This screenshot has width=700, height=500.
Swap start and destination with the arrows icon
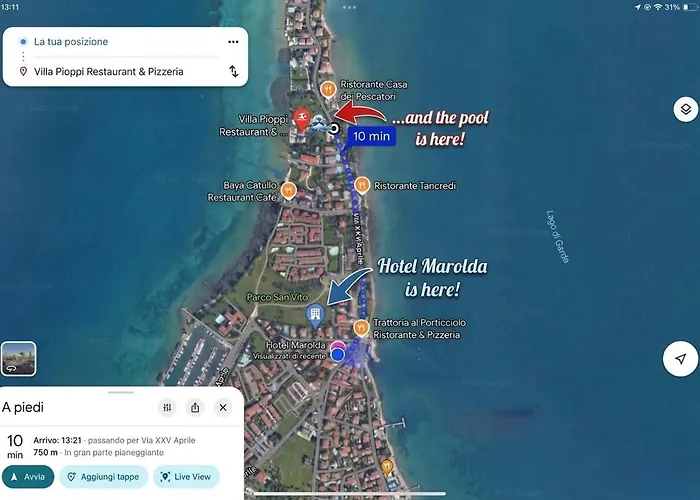[x=233, y=71]
